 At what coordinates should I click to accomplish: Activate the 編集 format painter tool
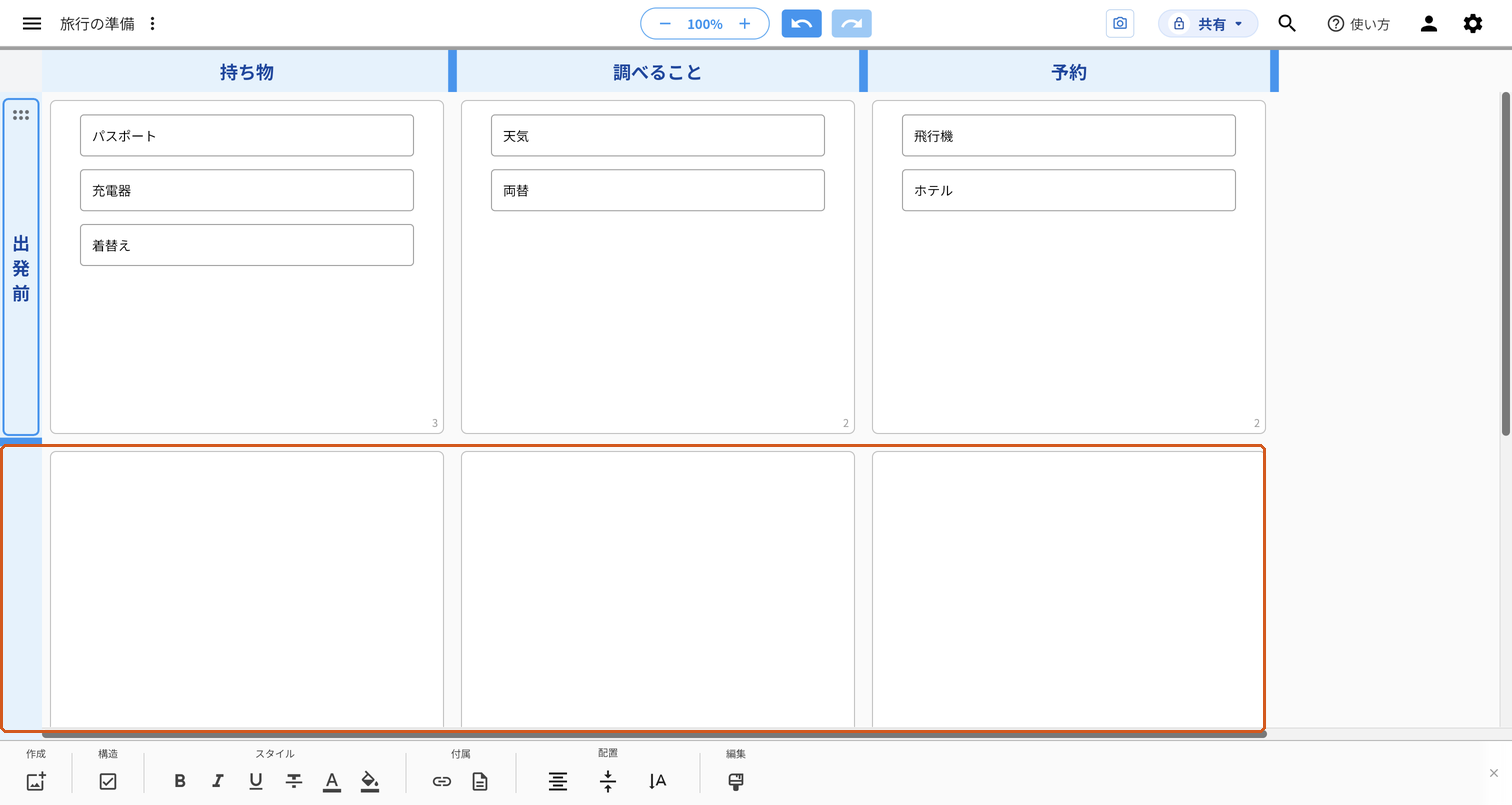[736, 782]
